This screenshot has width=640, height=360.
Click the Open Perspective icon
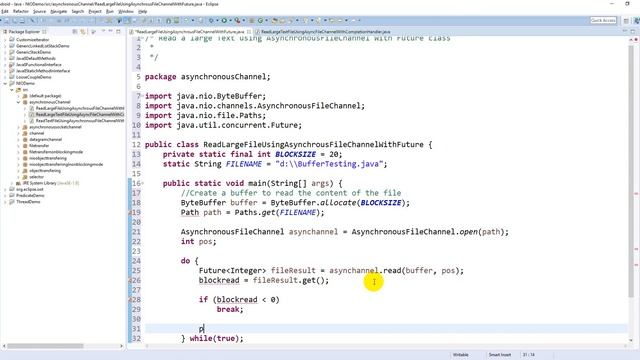[x=626, y=20]
